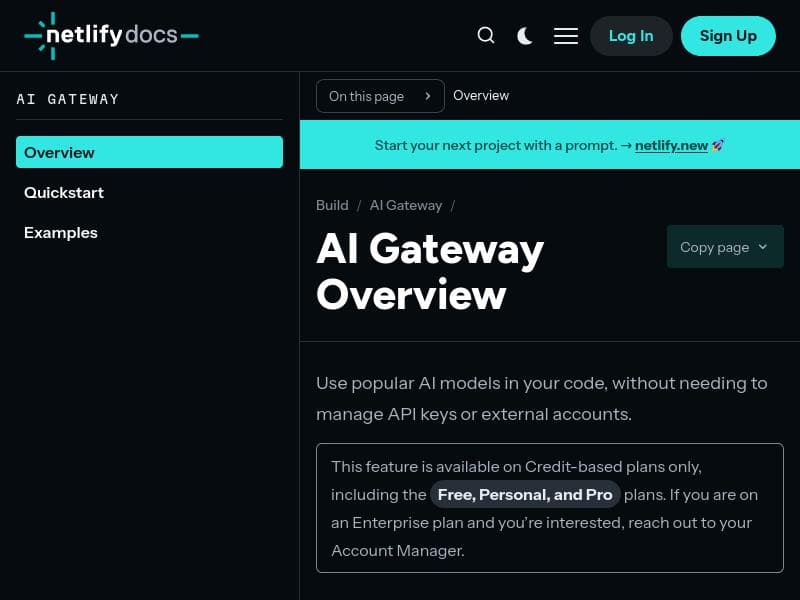Open the search with the magnifying glass icon
This screenshot has height=600, width=800.
pyautogui.click(x=486, y=35)
